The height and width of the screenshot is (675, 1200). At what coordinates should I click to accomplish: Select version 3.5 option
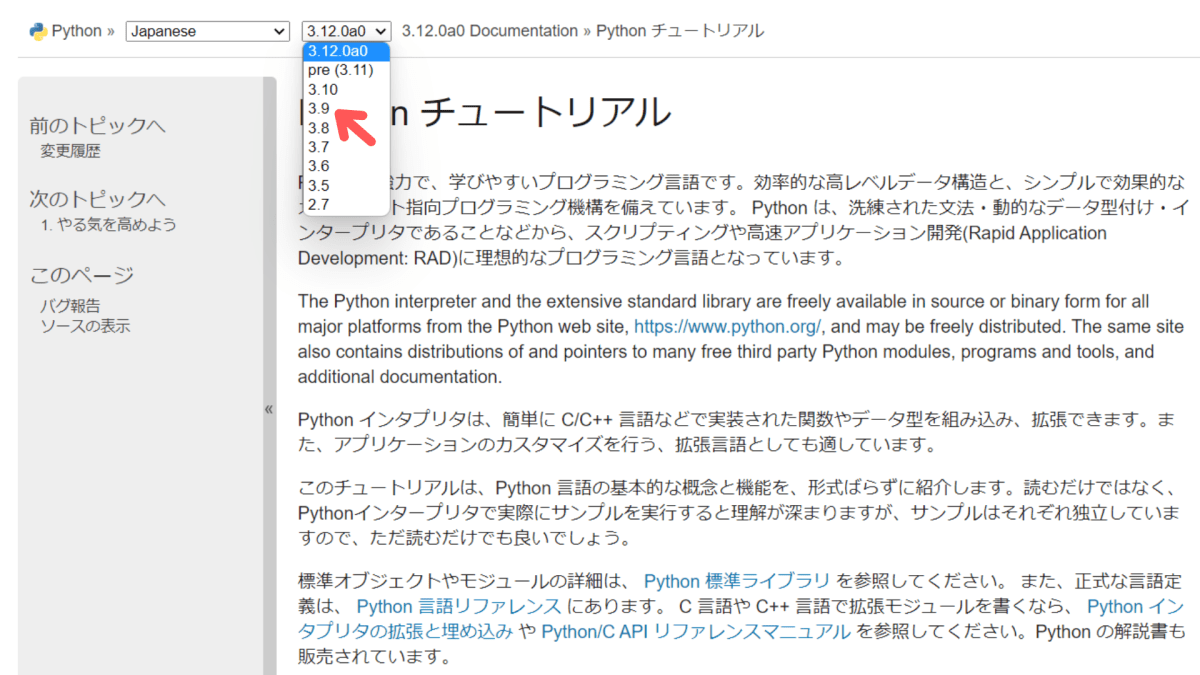346,185
